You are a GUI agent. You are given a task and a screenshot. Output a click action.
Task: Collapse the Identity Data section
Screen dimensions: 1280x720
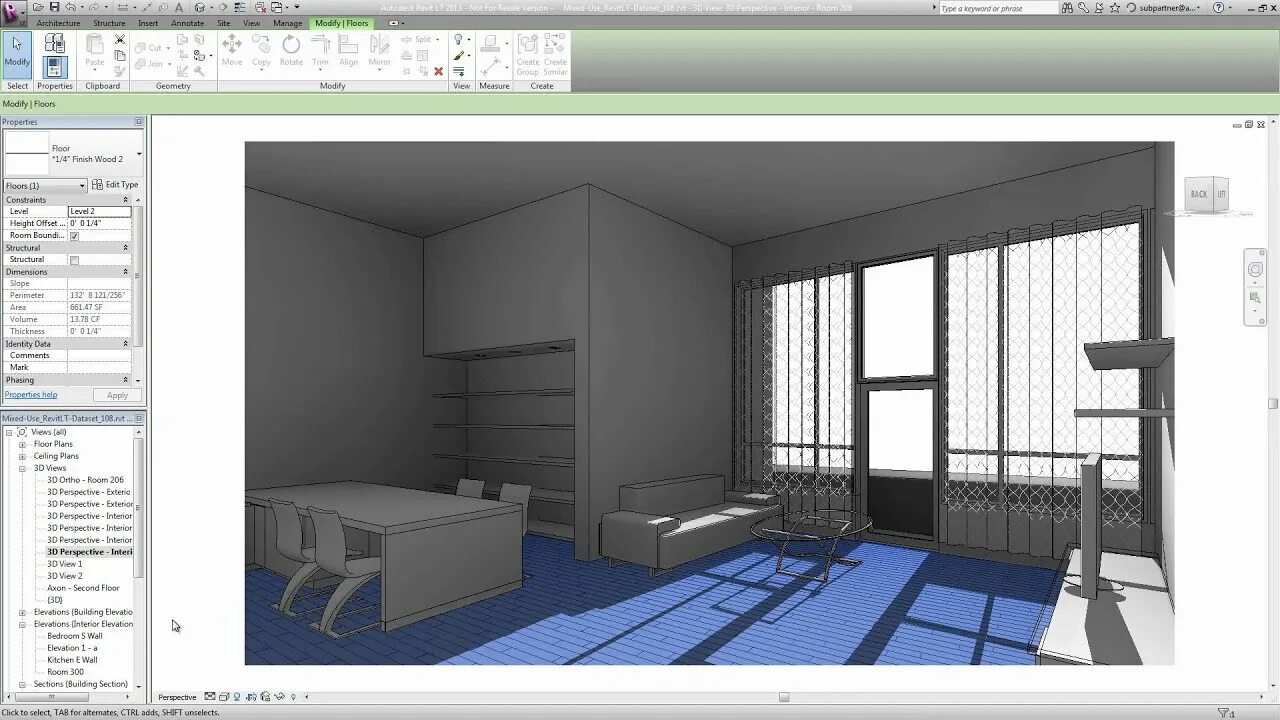[126, 344]
